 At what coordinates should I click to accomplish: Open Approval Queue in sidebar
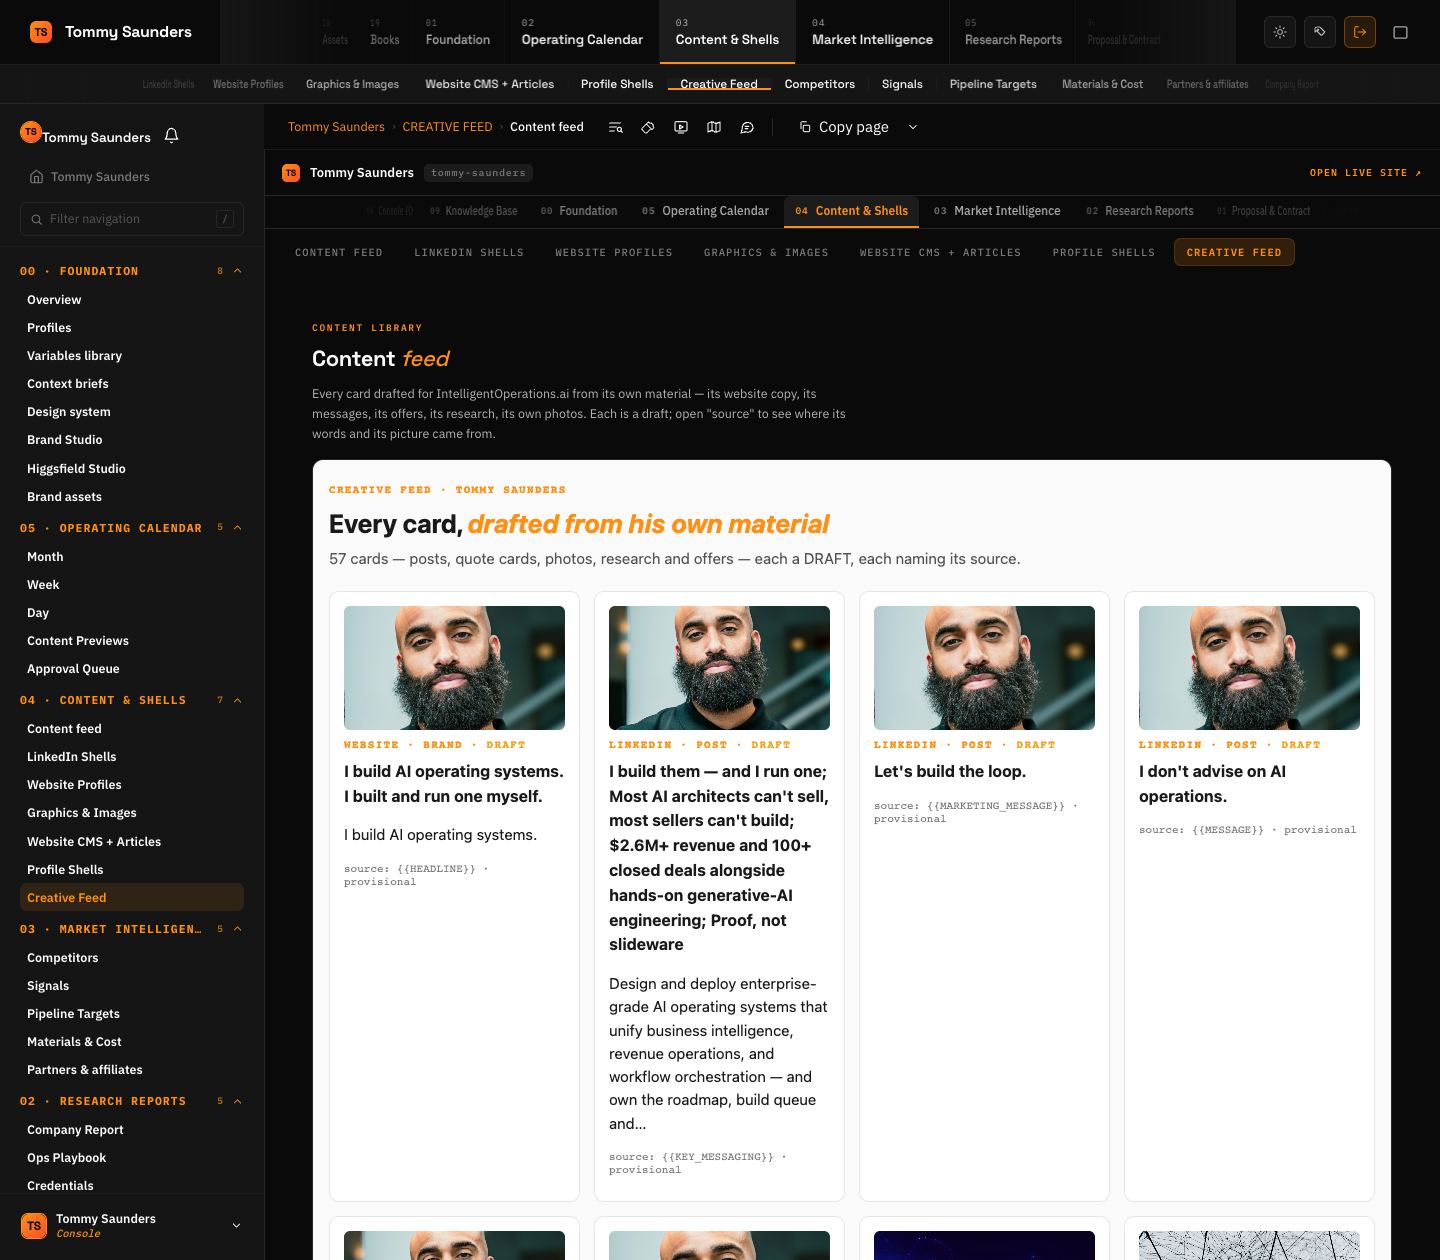point(73,669)
